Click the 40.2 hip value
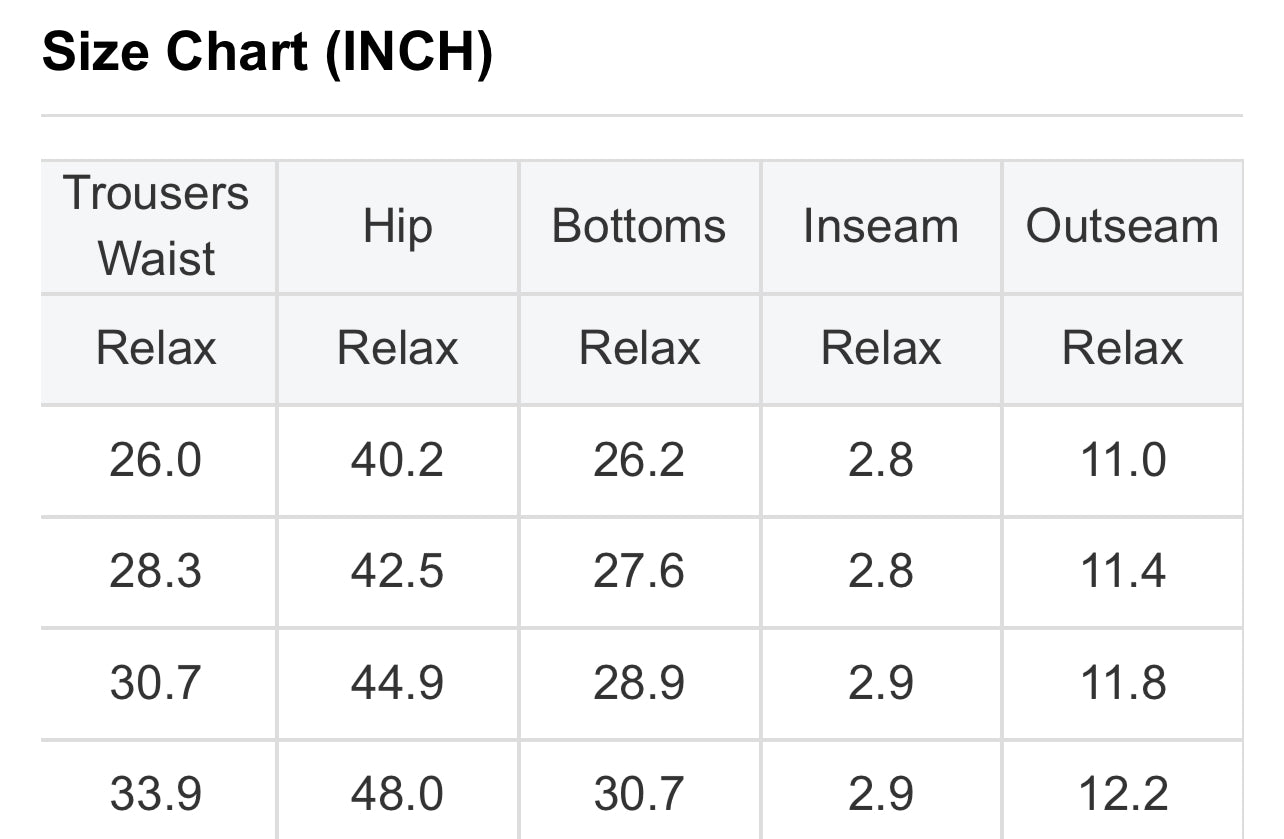 click(397, 460)
